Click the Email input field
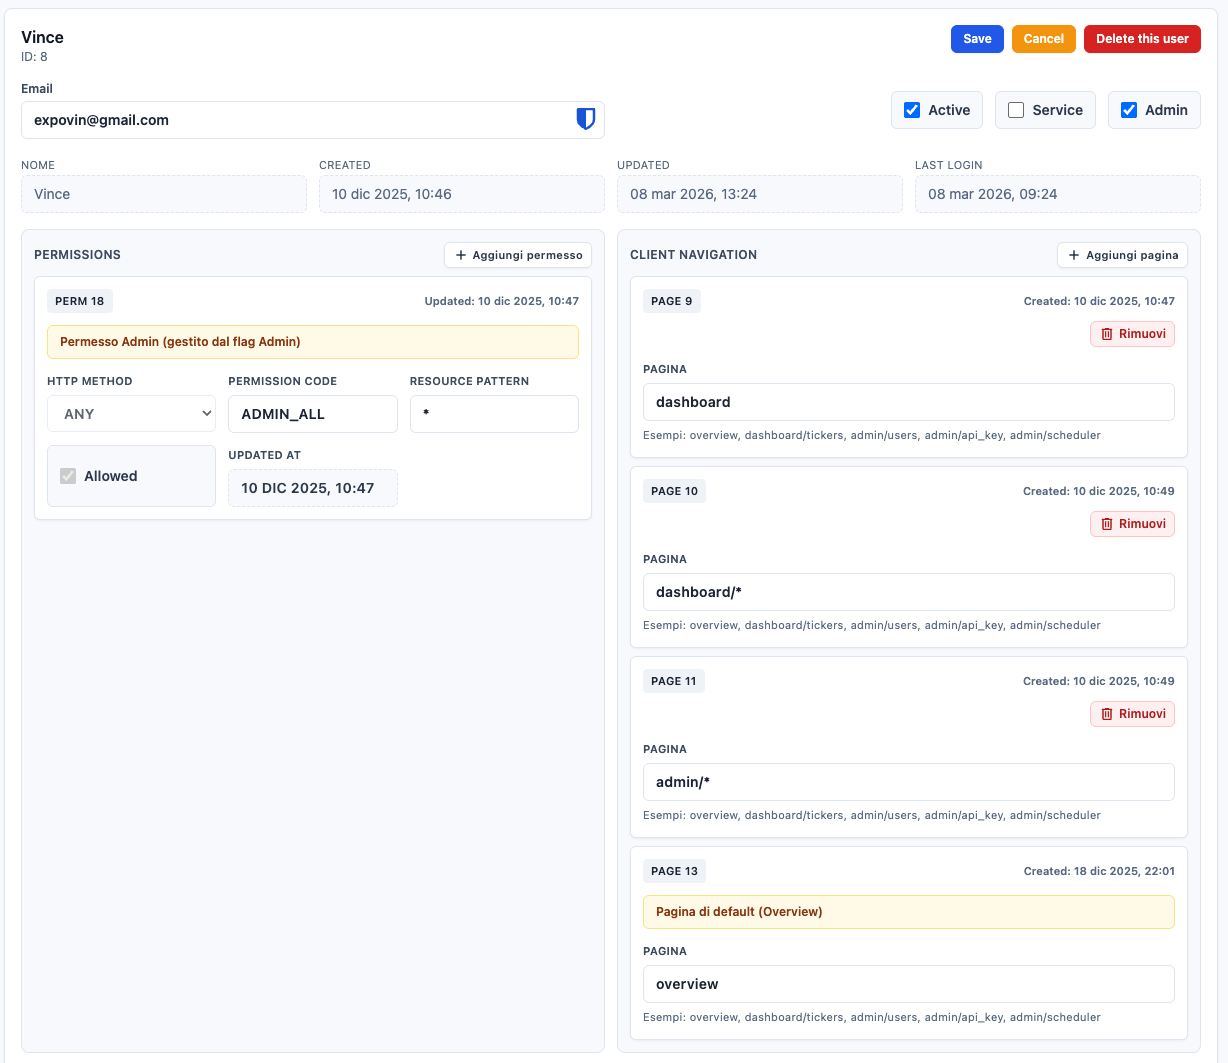This screenshot has width=1228, height=1063. point(295,120)
